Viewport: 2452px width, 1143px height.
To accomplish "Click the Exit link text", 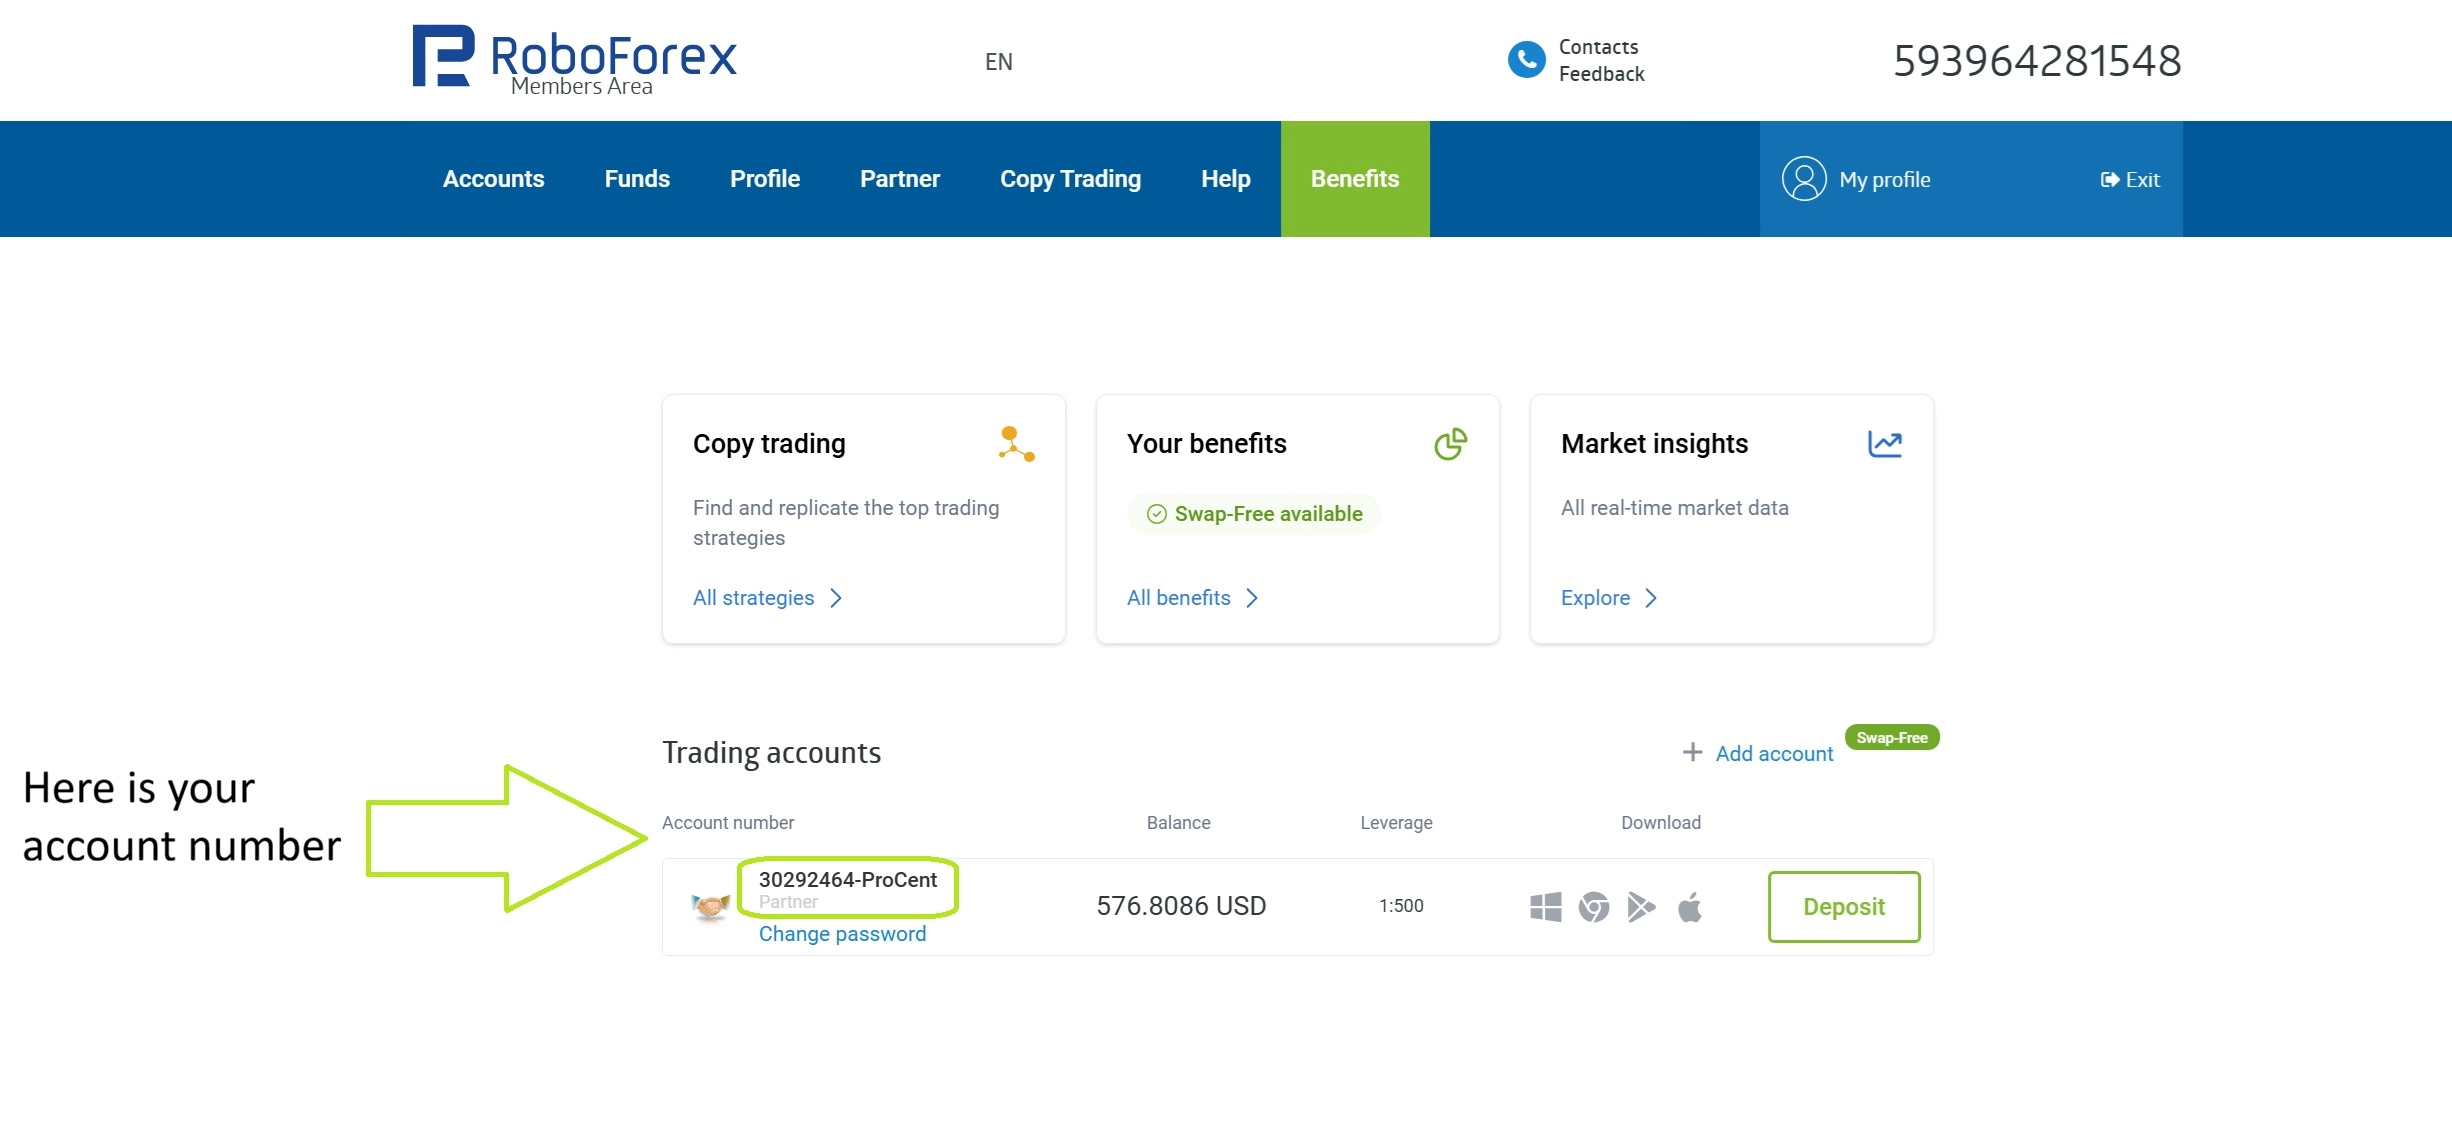I will click(2142, 180).
